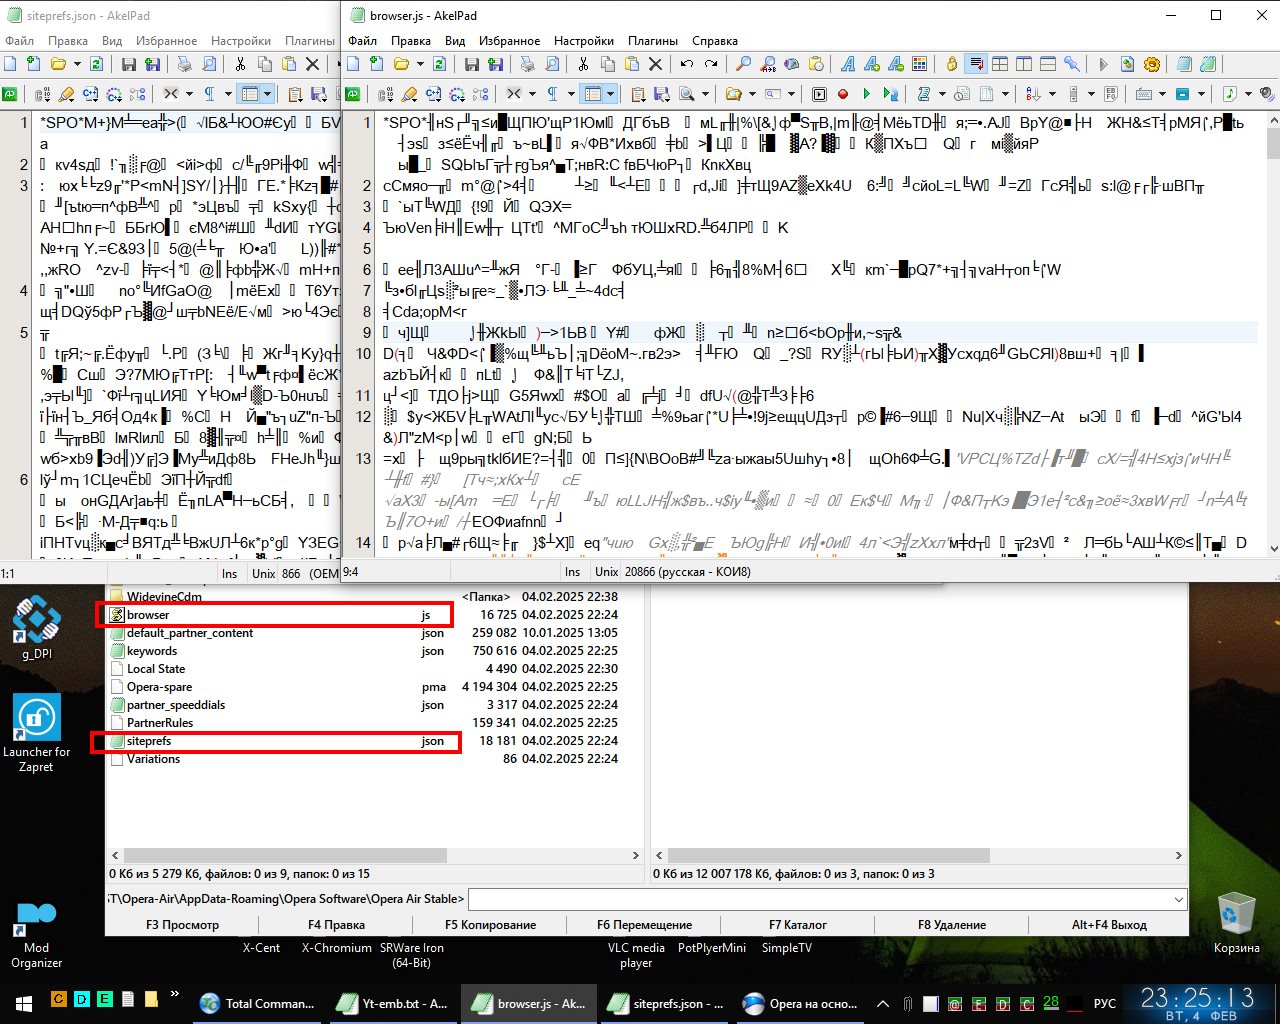Toggle the pilcrow show-whitespace button in browser.js window
This screenshot has width=1280, height=1024.
(x=551, y=94)
